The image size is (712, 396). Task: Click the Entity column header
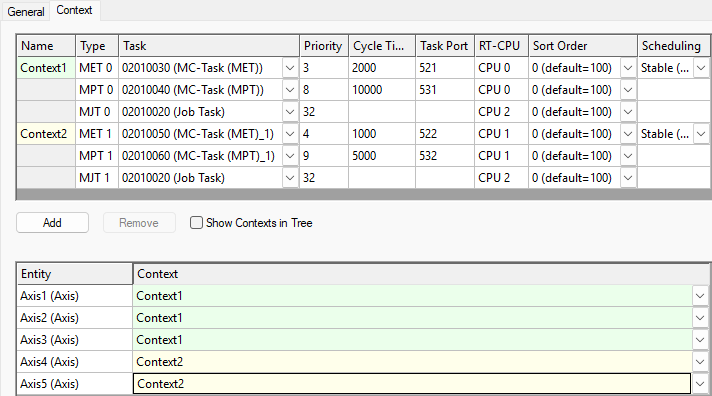(75, 274)
